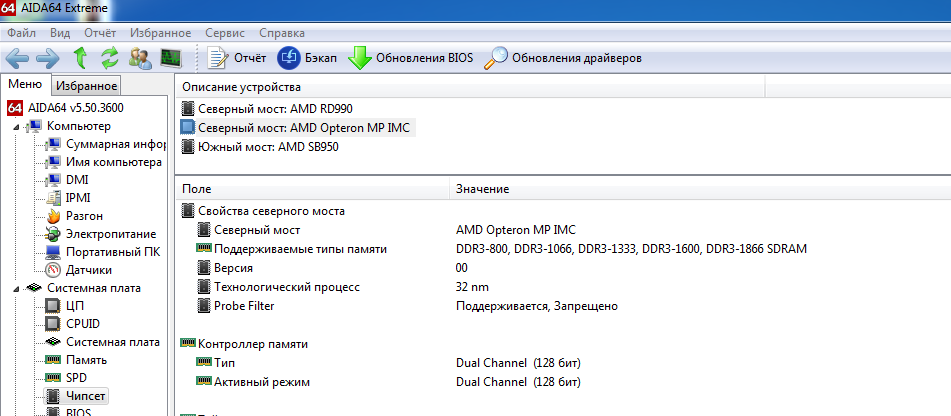Go up one level with green arrow
Screen dimensions: 951x416
80,58
